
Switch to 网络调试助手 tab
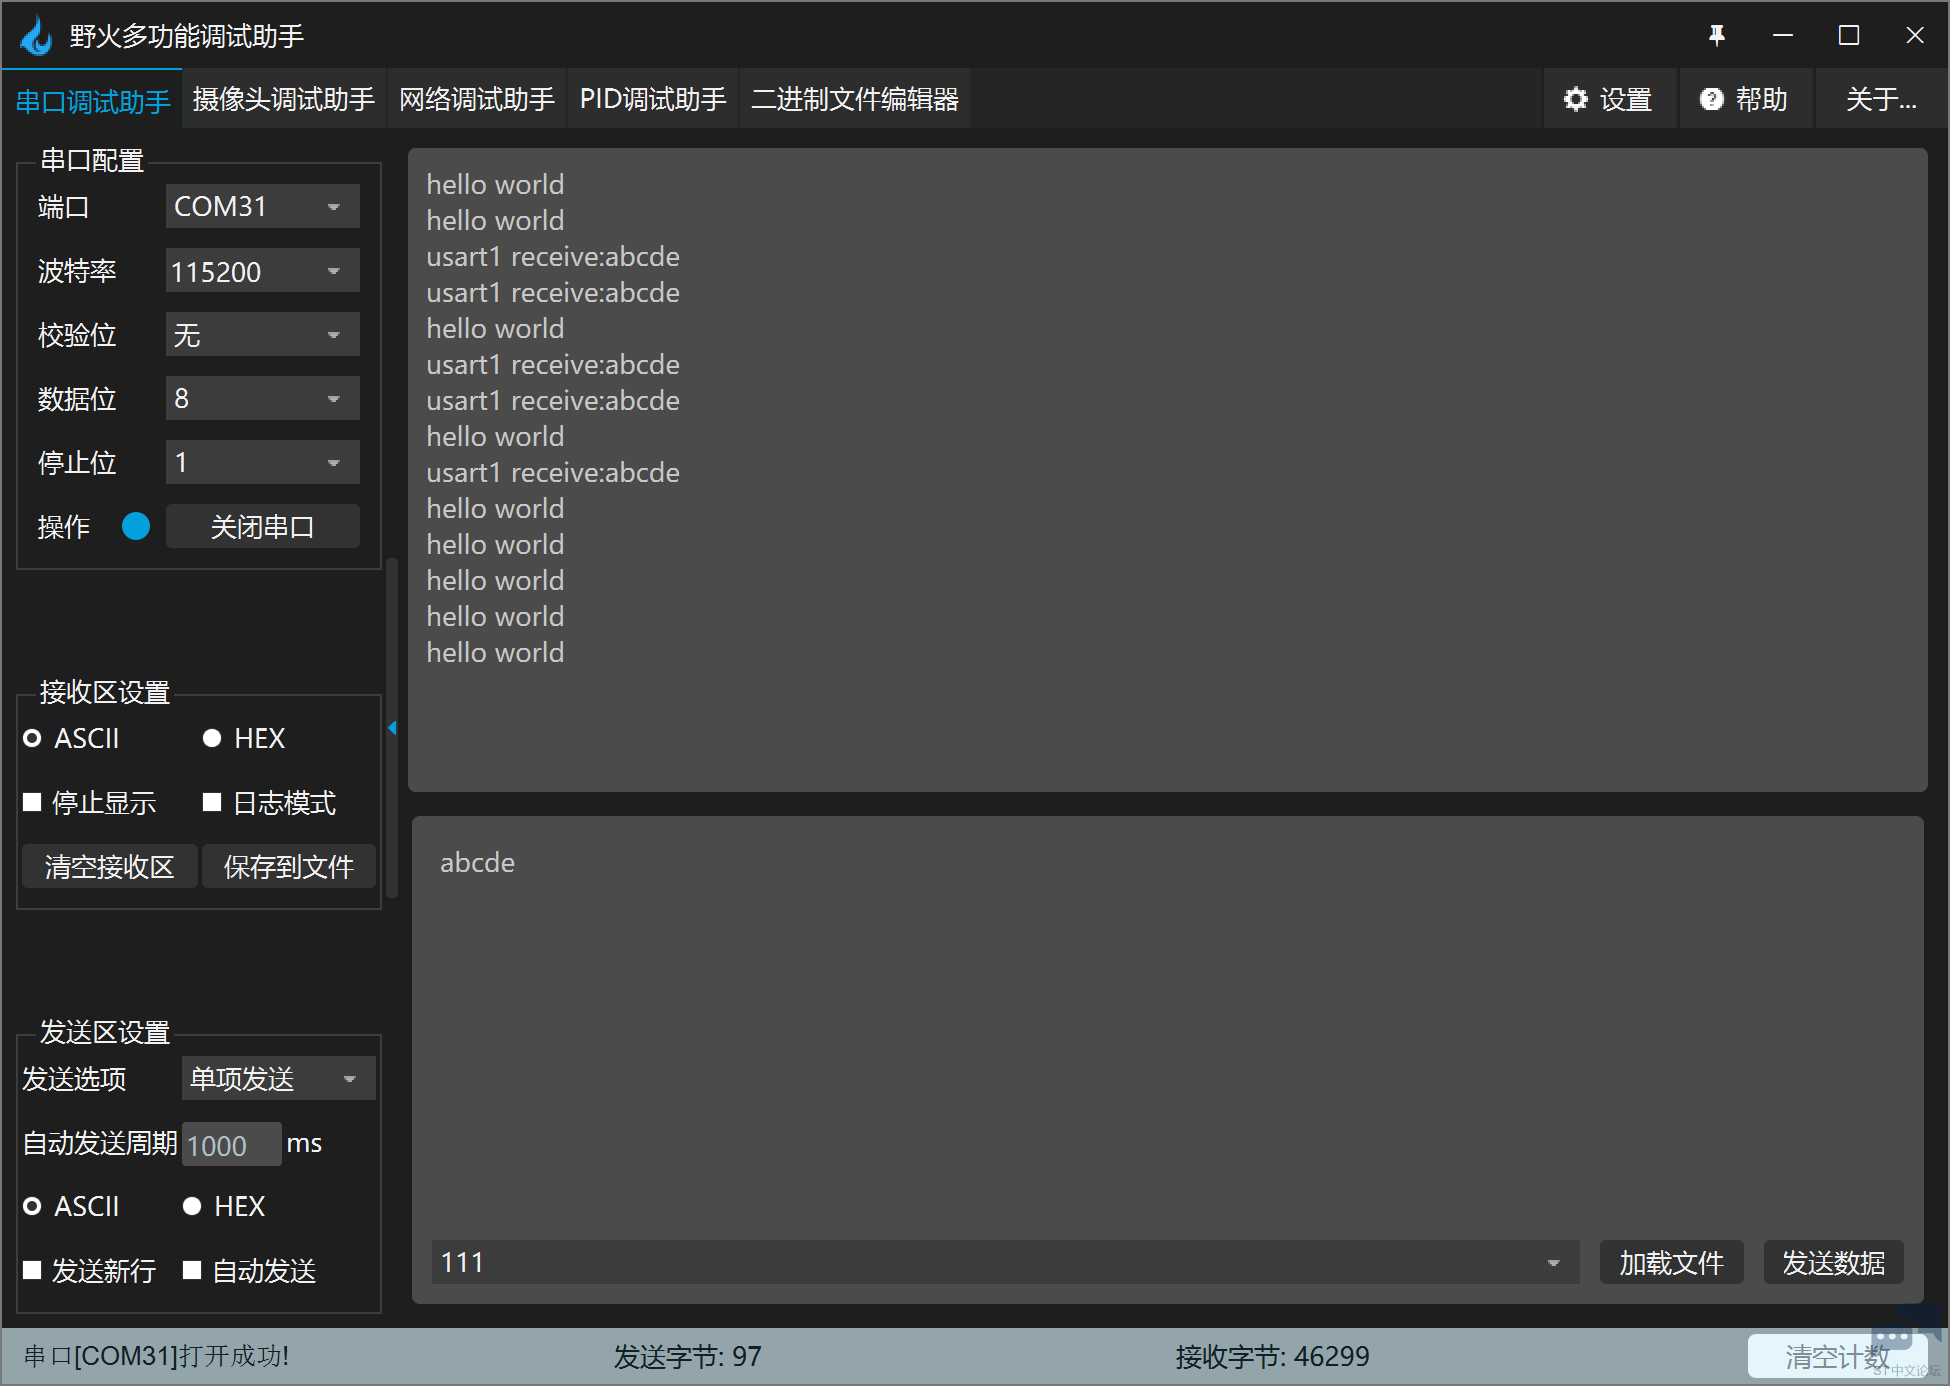(477, 99)
